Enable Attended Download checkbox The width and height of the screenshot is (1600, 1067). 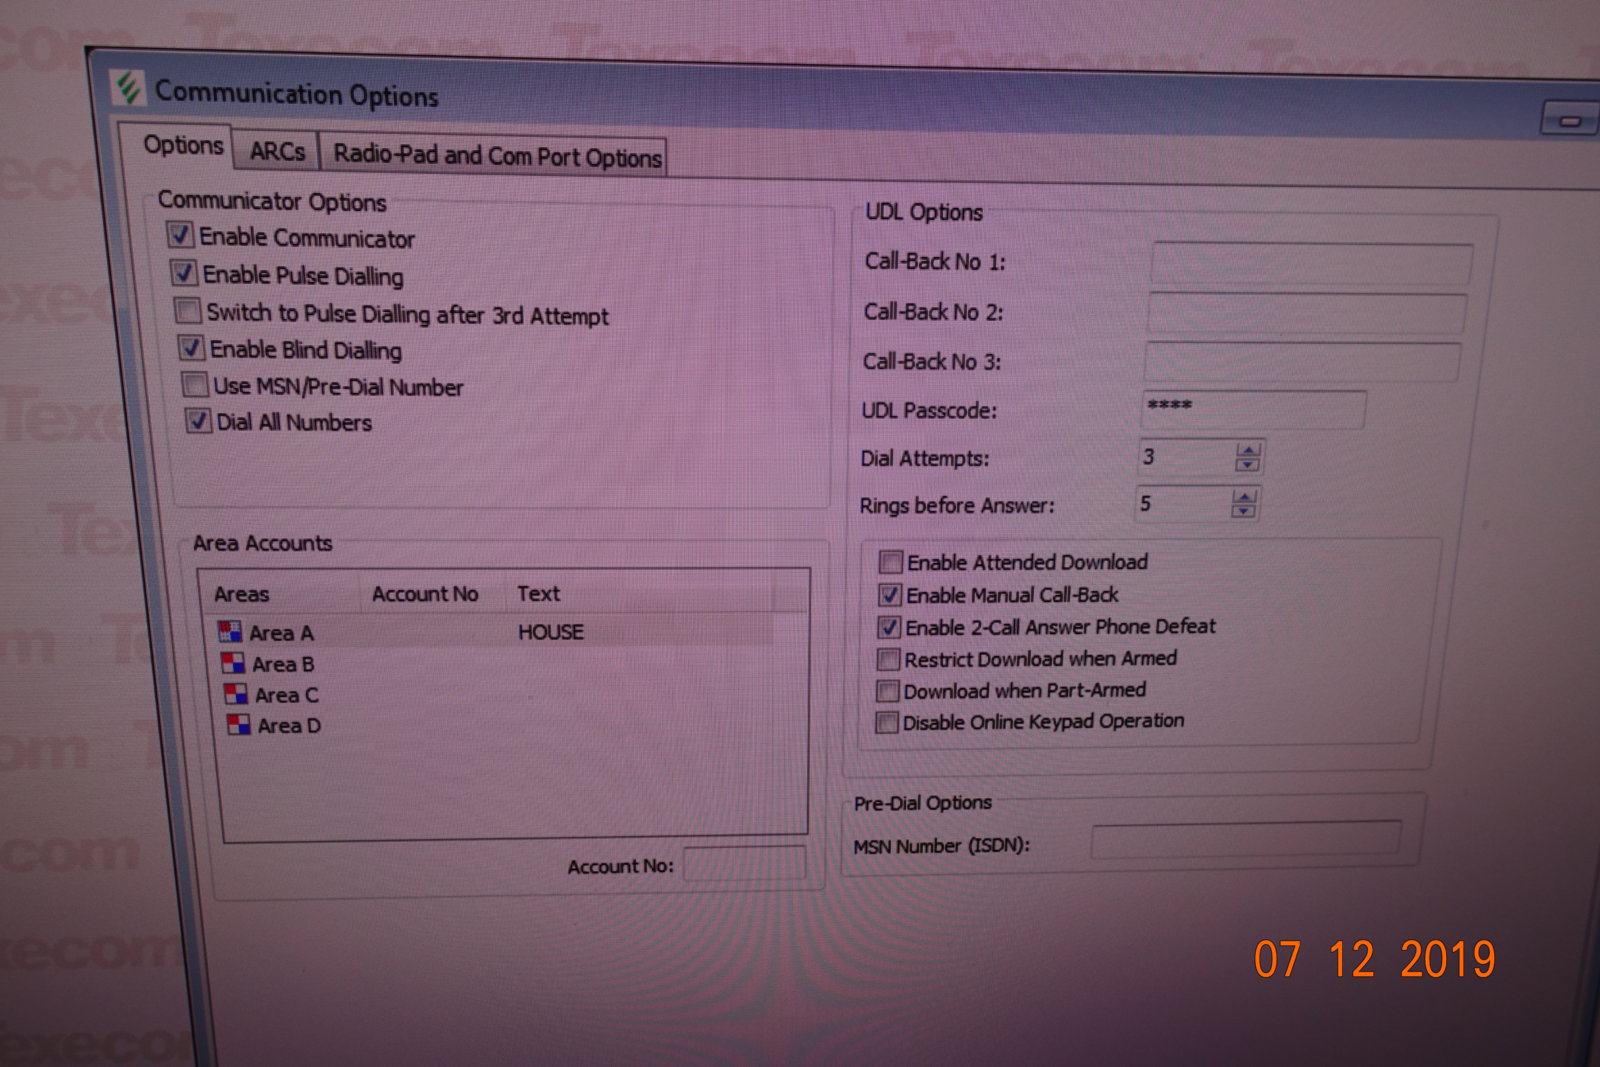pos(890,561)
